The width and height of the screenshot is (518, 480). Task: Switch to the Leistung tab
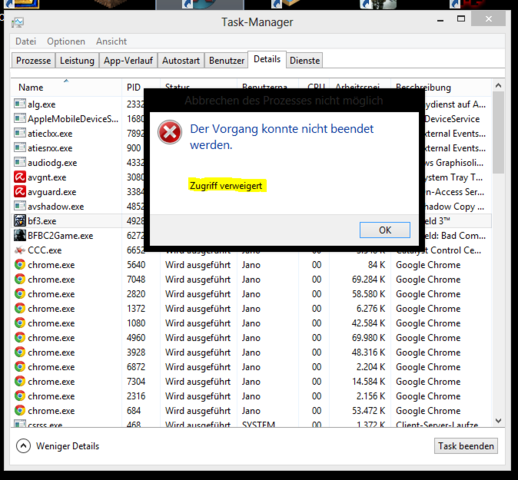[x=77, y=61]
